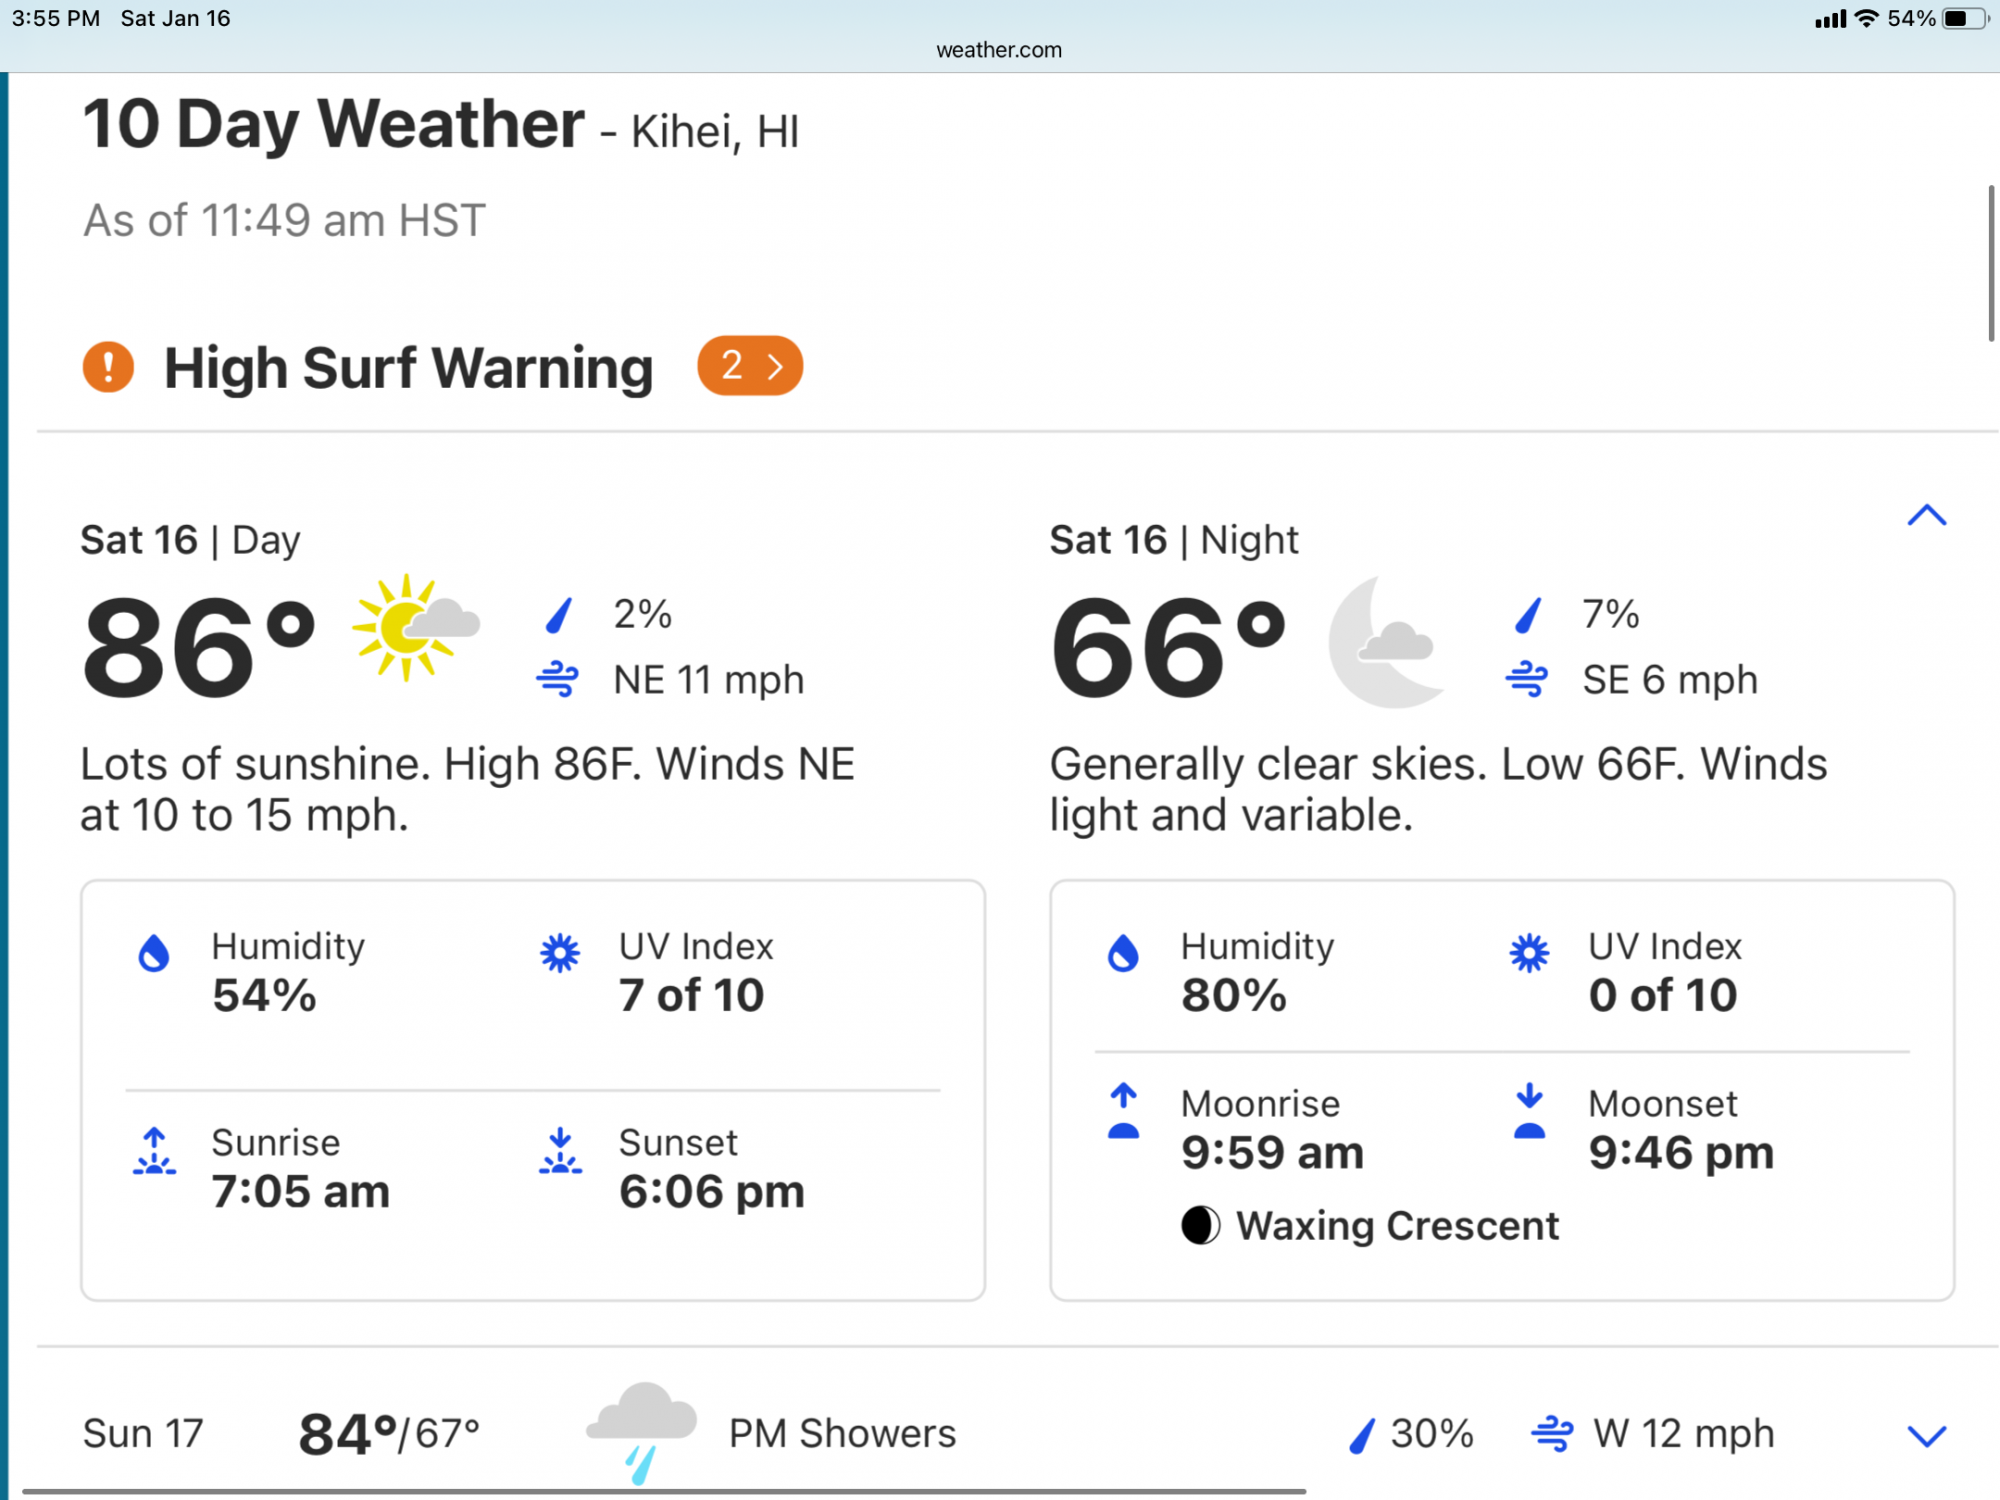Click the Sun 17 30% rain chance
Image resolution: width=2000 pixels, height=1500 pixels.
pos(1411,1434)
